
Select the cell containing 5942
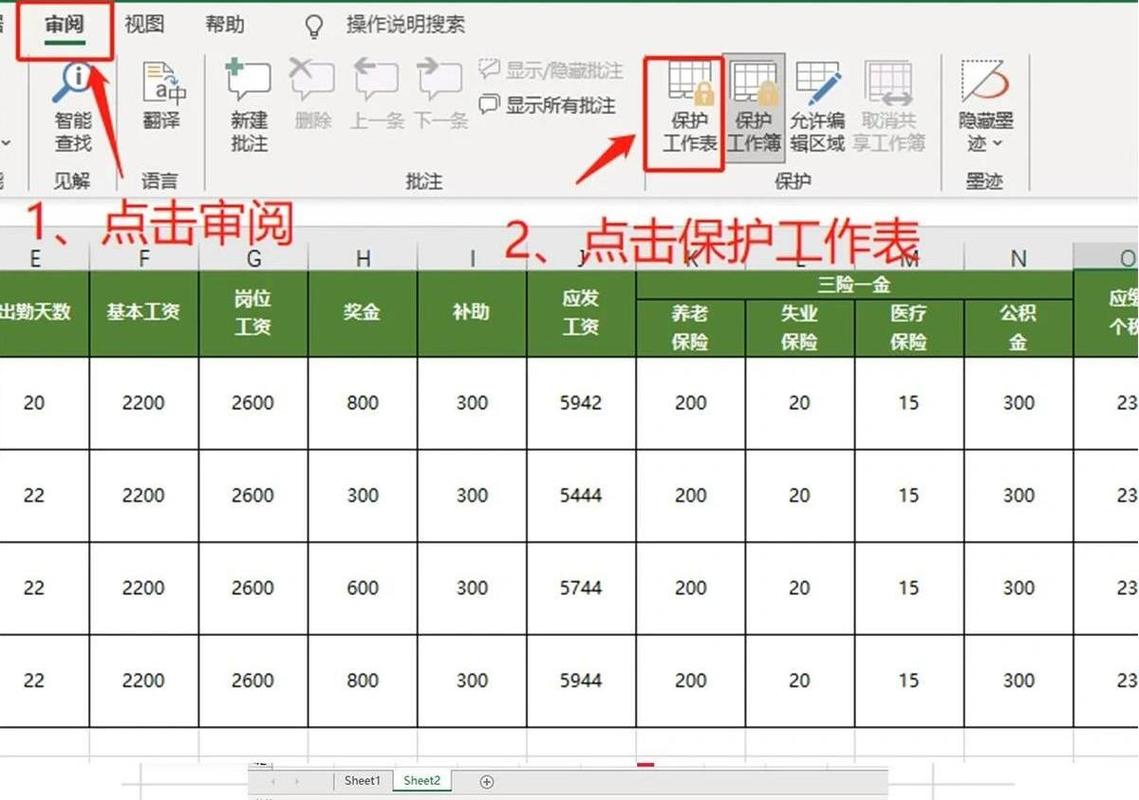click(580, 403)
